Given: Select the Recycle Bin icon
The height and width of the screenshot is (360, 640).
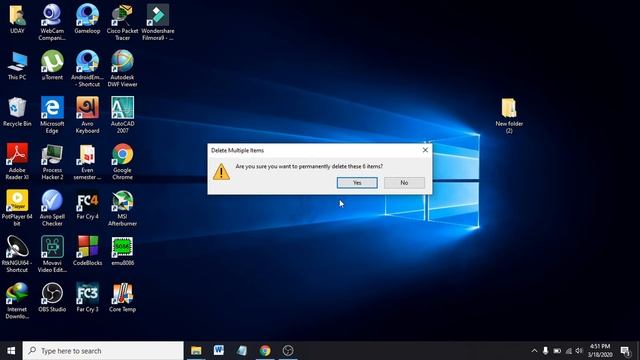Looking at the screenshot, I should (x=17, y=112).
